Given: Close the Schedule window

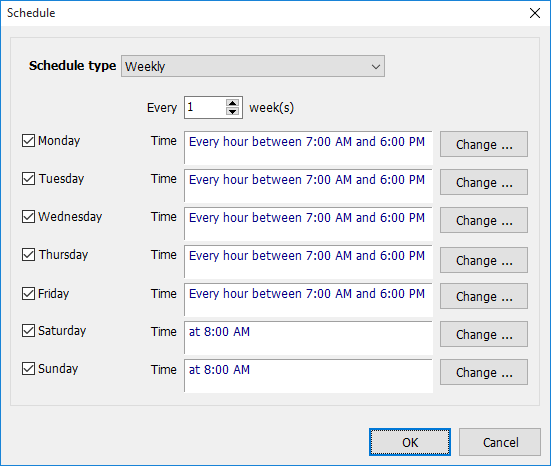Looking at the screenshot, I should click(x=535, y=13).
